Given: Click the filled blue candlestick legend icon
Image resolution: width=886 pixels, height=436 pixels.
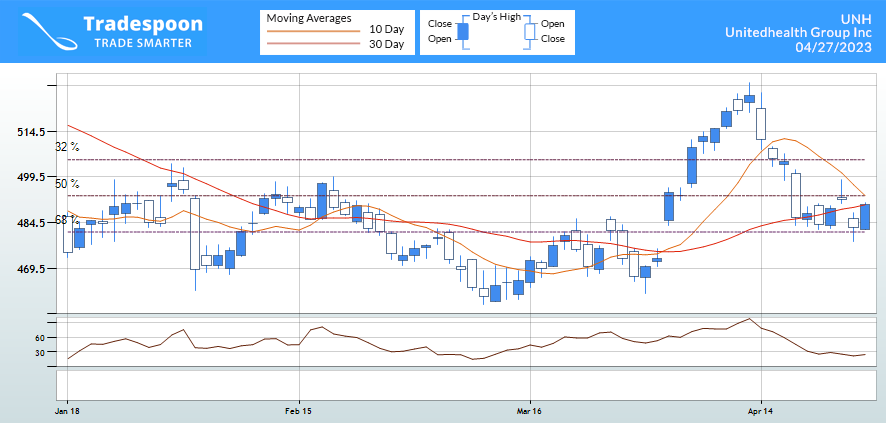Looking at the screenshot, I should pyautogui.click(x=462, y=31).
